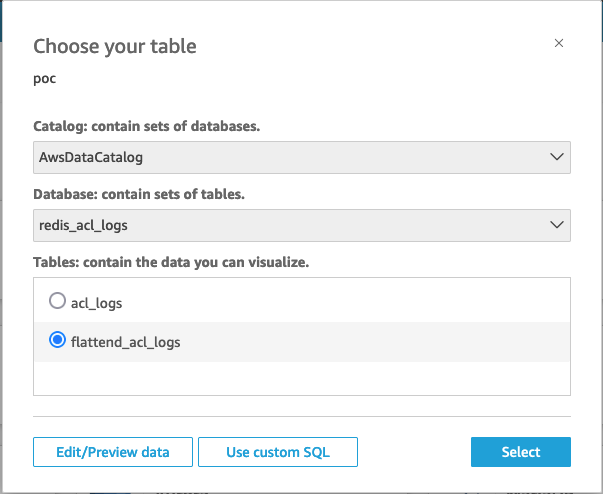Click the poc data source name

coord(45,78)
